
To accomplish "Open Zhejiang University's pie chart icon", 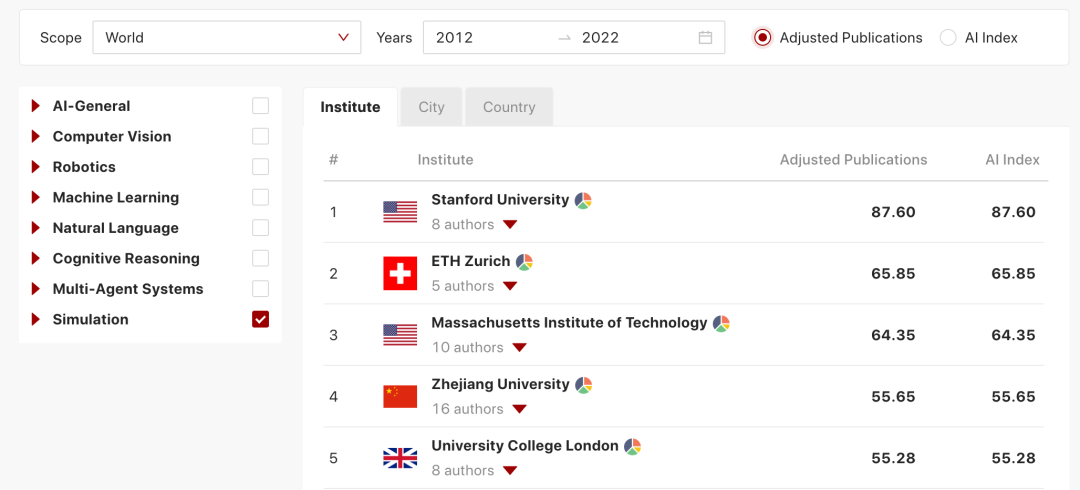I will (584, 385).
